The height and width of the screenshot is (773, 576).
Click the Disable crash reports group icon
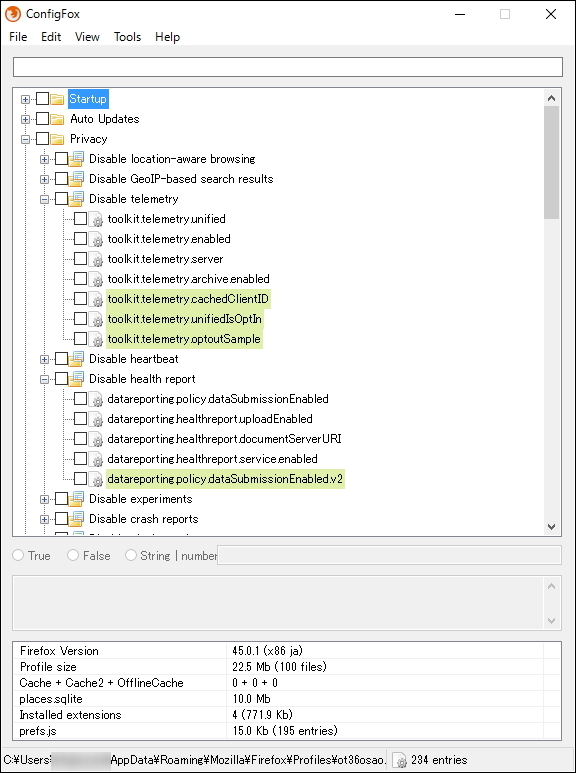pyautogui.click(x=76, y=519)
